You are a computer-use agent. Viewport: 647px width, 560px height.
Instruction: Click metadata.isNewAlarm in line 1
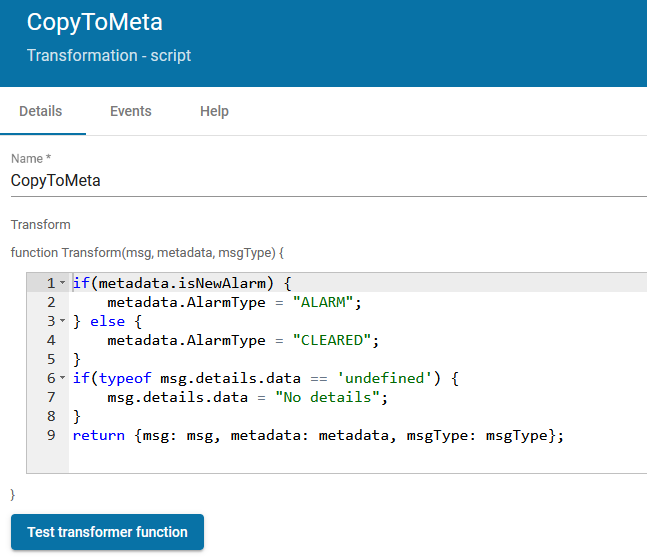point(182,283)
